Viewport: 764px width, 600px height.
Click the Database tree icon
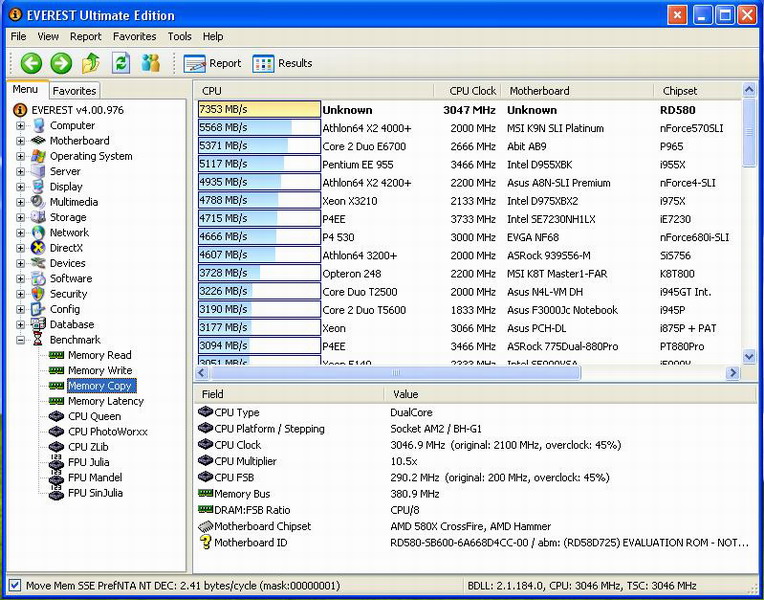click(38, 324)
